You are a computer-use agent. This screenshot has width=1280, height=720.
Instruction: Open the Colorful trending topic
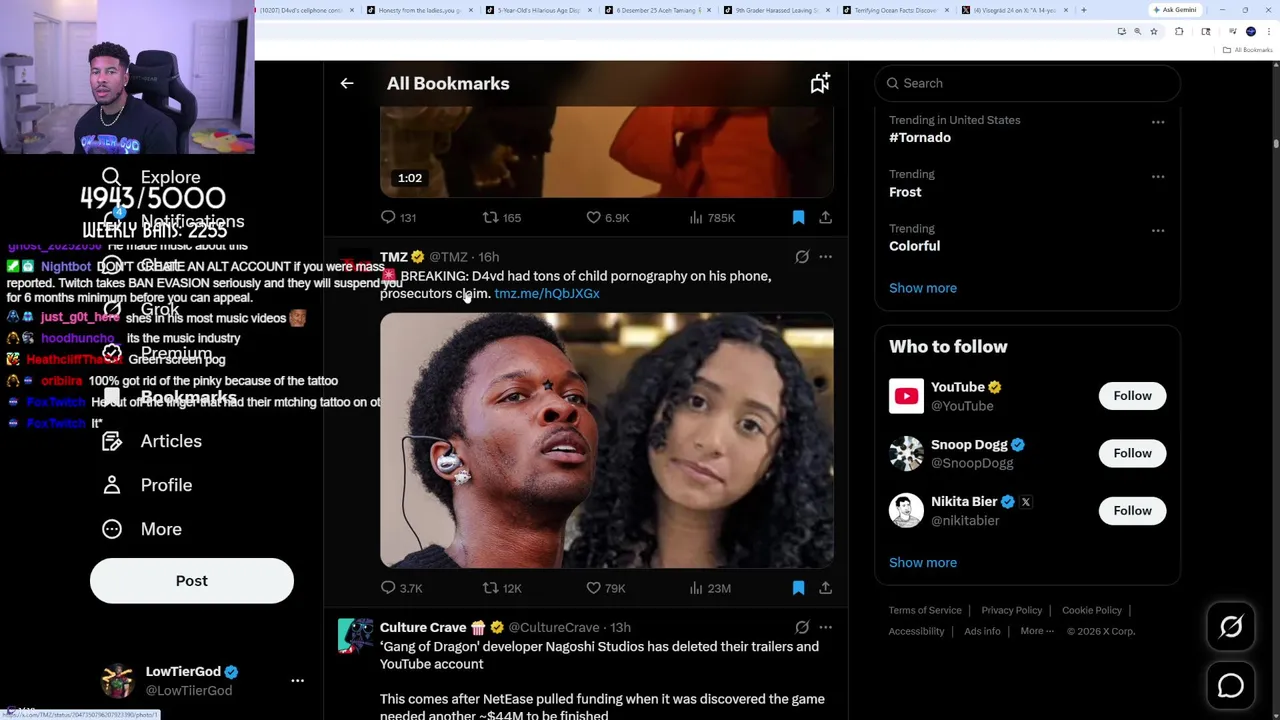tap(914, 246)
